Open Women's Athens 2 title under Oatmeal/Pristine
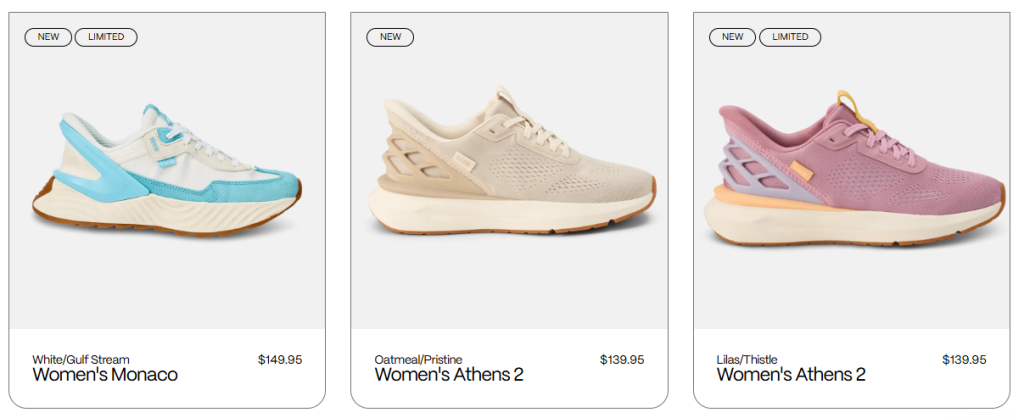Image resolution: width=1024 pixels, height=418 pixels. (449, 375)
